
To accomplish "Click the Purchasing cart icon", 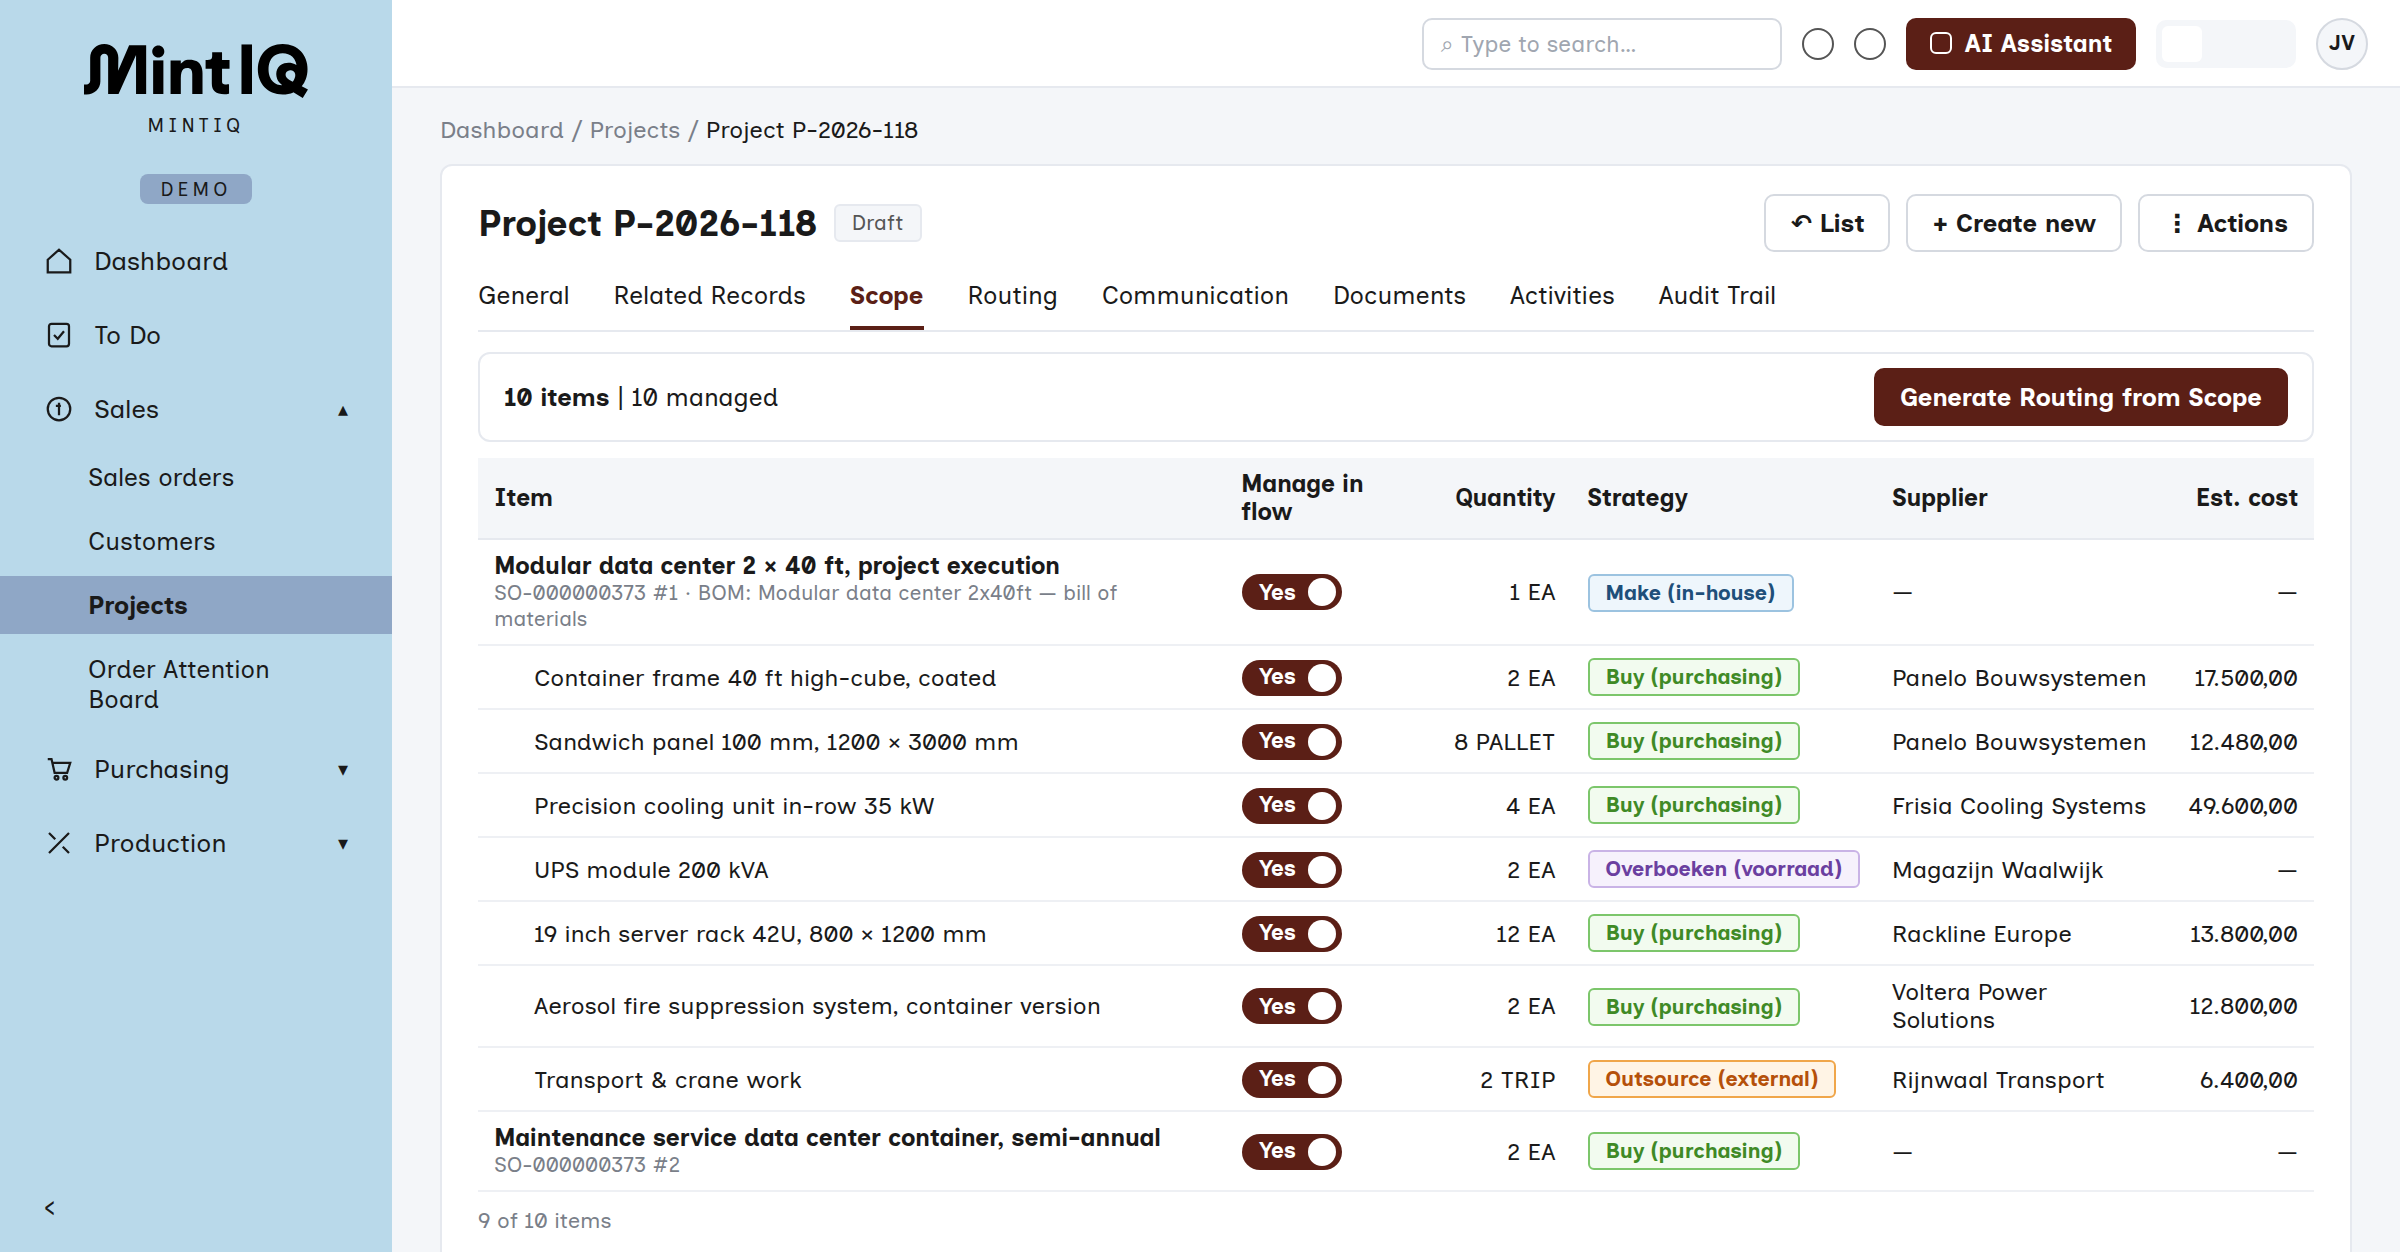I will 59,769.
